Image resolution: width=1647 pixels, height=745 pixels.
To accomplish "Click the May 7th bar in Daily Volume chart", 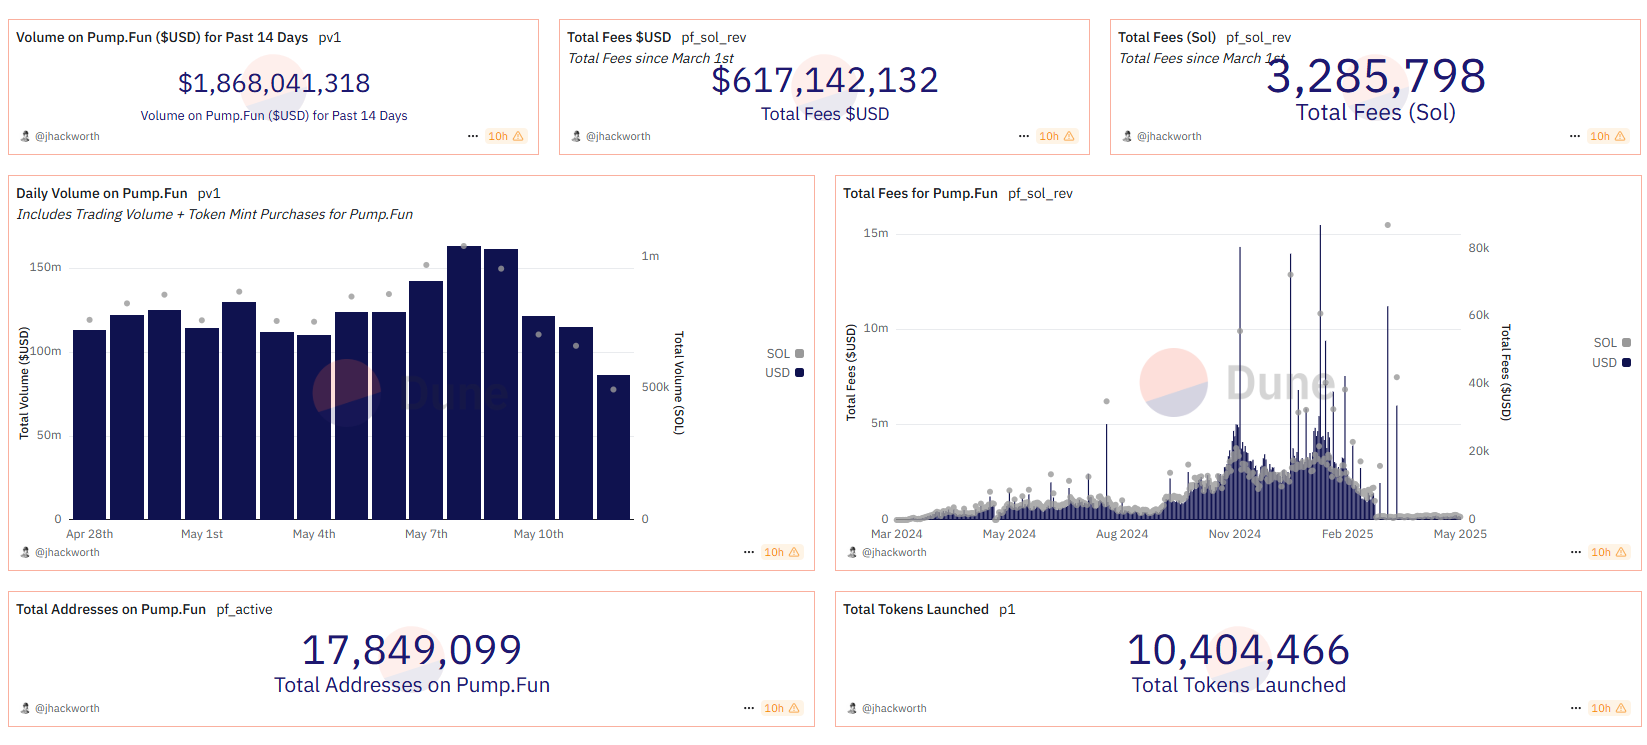I will point(426,400).
